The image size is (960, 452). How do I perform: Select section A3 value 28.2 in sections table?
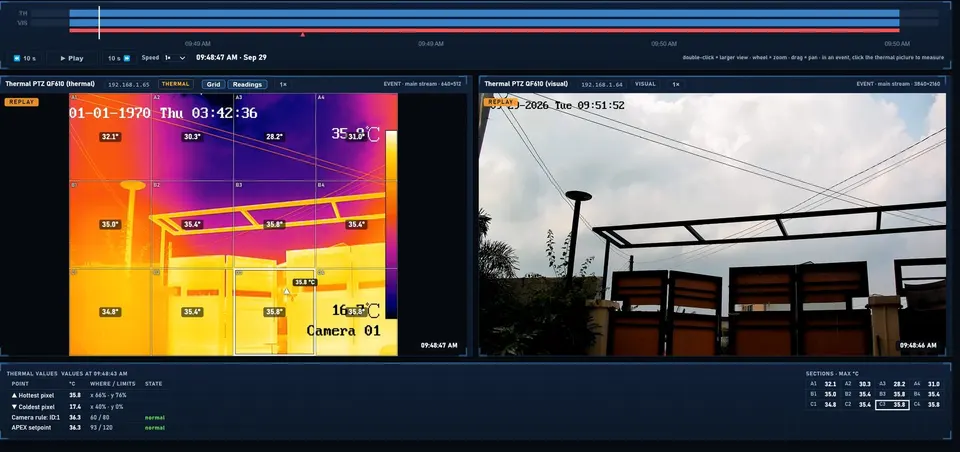click(892, 384)
